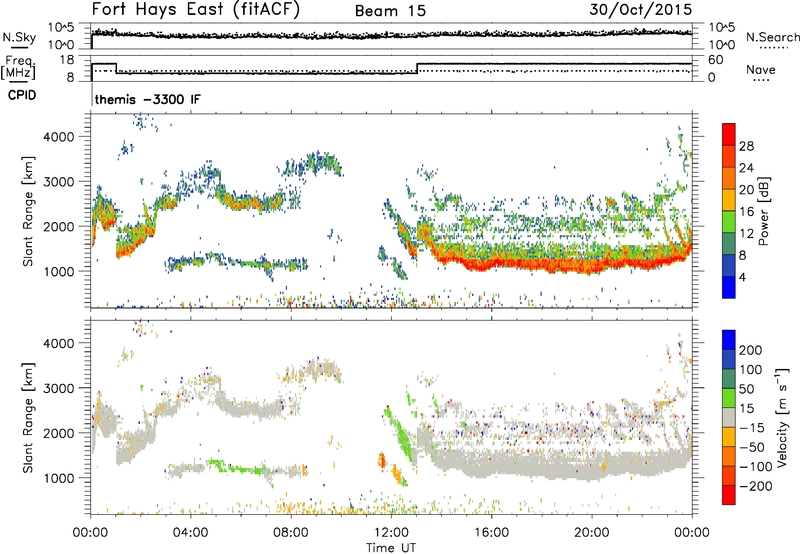Click the 'Beam 15' label
This screenshot has height=554, width=800.
pyautogui.click(x=390, y=11)
